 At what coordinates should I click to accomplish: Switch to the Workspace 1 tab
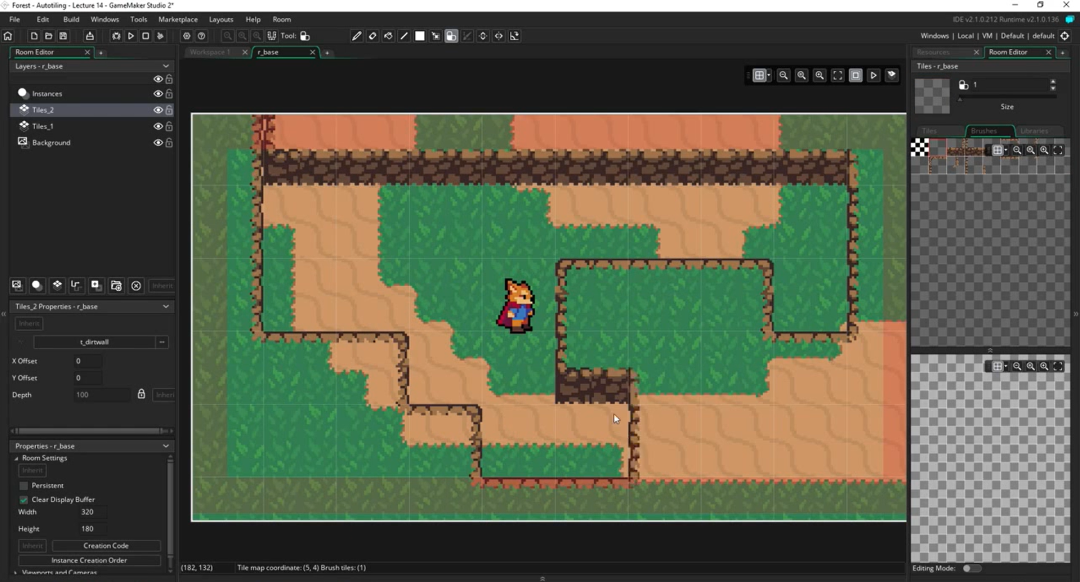[x=209, y=52]
